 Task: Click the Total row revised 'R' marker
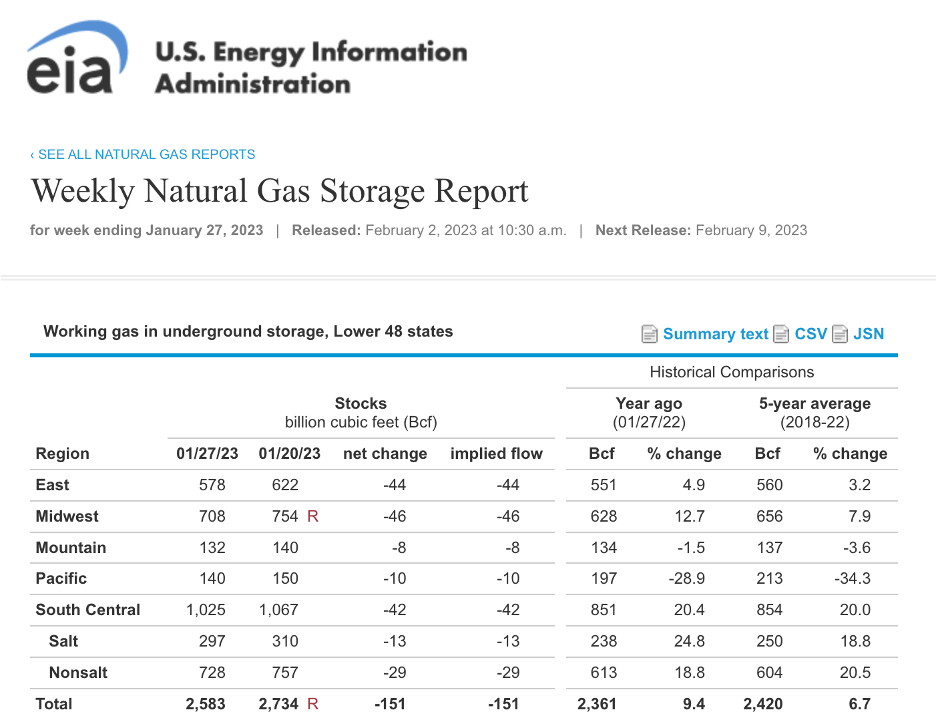coord(313,704)
